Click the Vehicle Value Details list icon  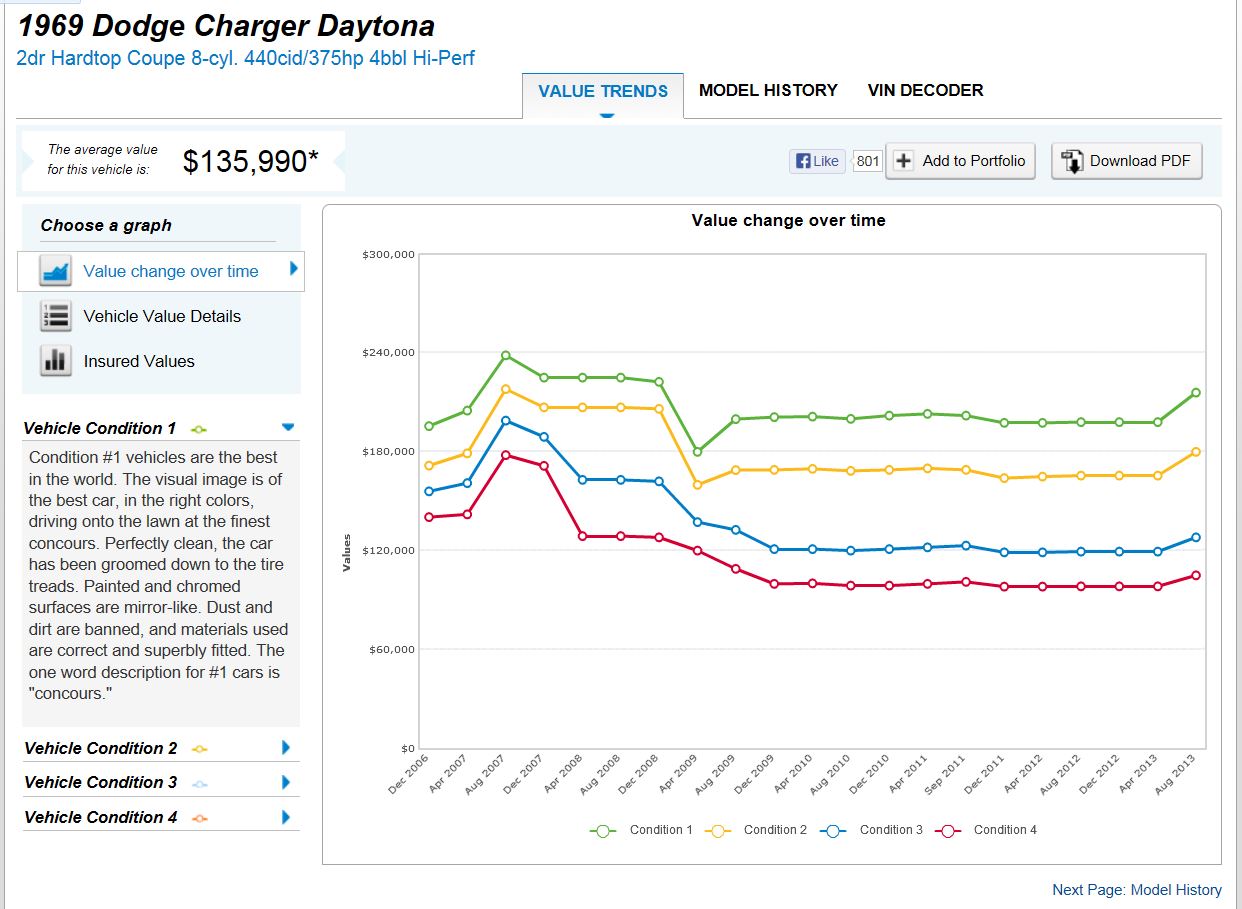click(x=55, y=316)
